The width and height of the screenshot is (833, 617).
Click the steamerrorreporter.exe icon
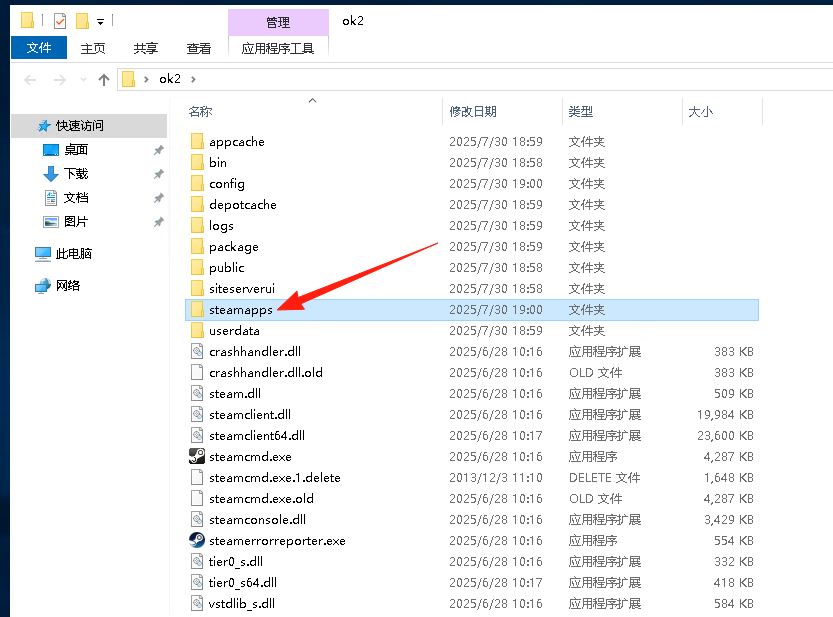[197, 540]
